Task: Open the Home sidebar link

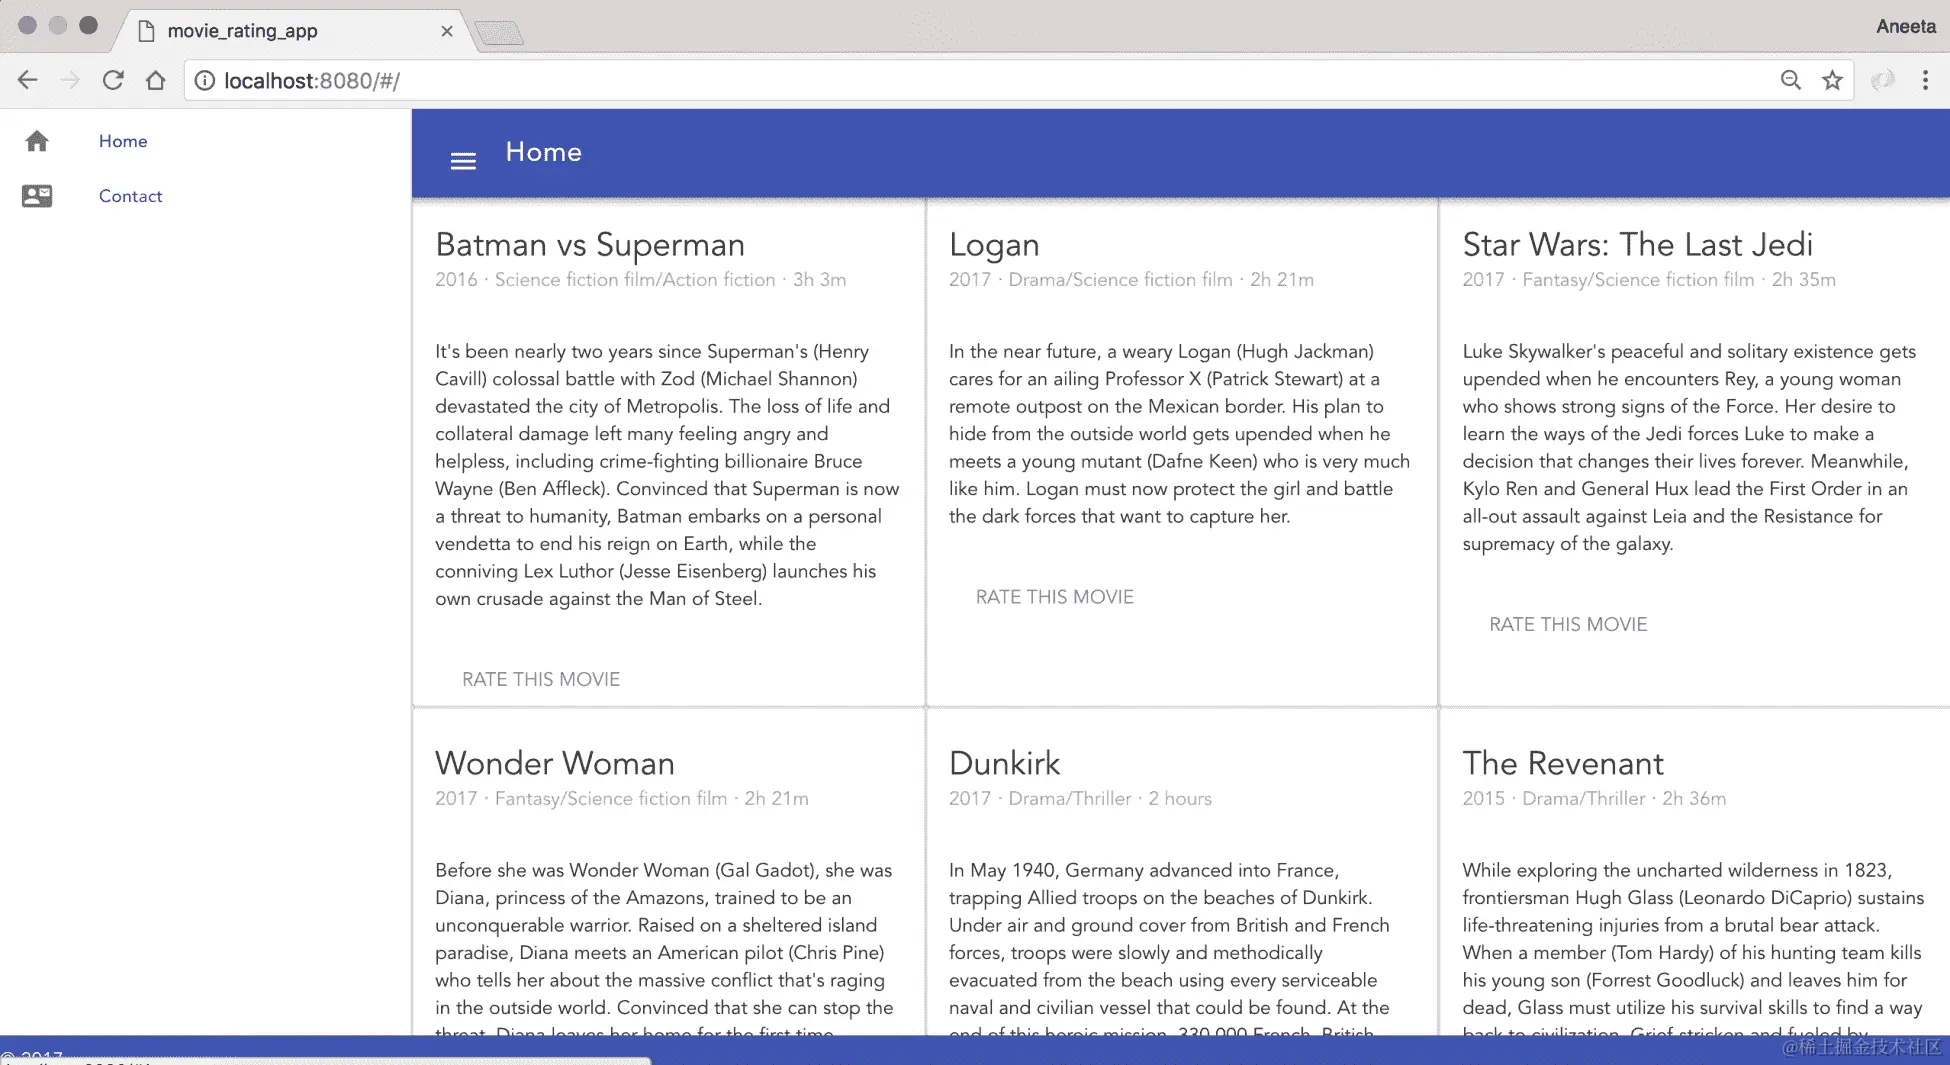Action: pyautogui.click(x=123, y=141)
